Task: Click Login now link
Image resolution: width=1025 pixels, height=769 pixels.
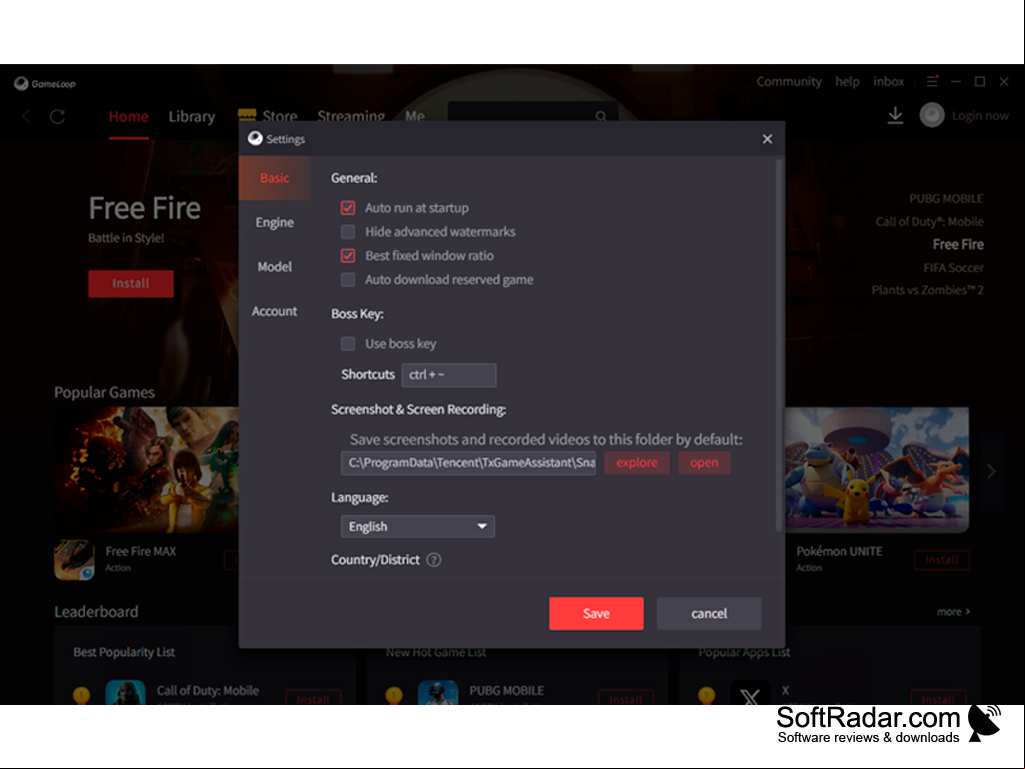Action: [x=980, y=116]
